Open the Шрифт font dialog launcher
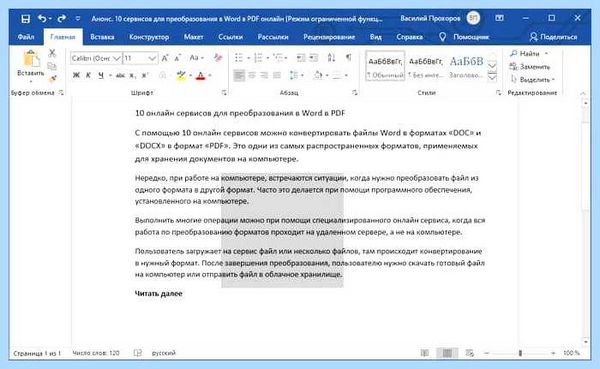 click(224, 93)
